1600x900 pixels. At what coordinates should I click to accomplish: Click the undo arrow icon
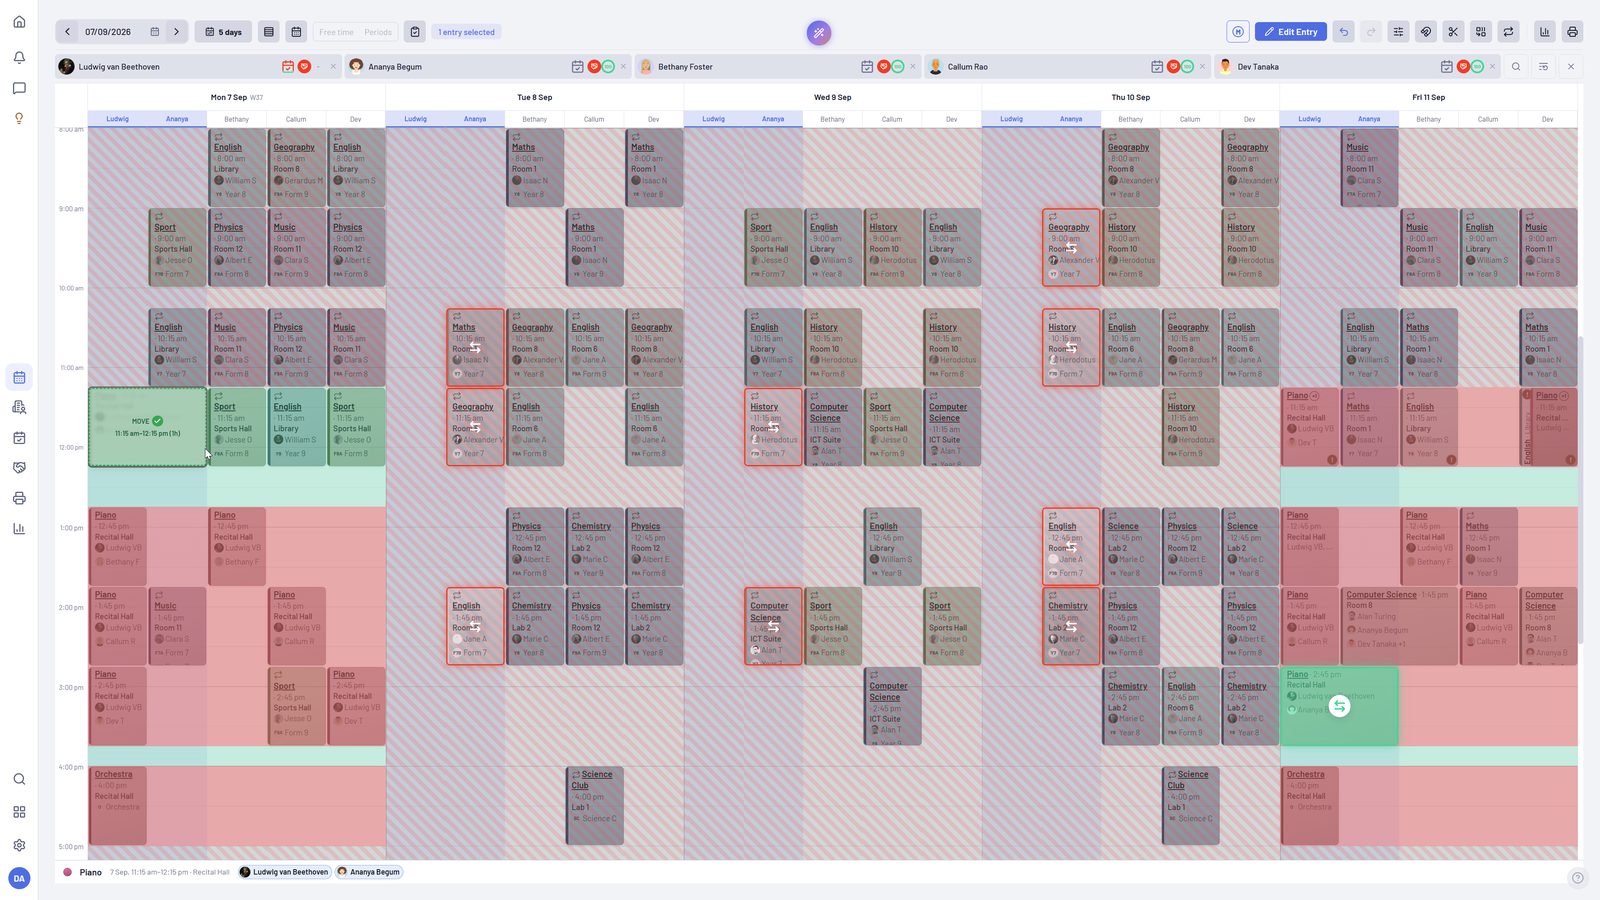(1344, 32)
